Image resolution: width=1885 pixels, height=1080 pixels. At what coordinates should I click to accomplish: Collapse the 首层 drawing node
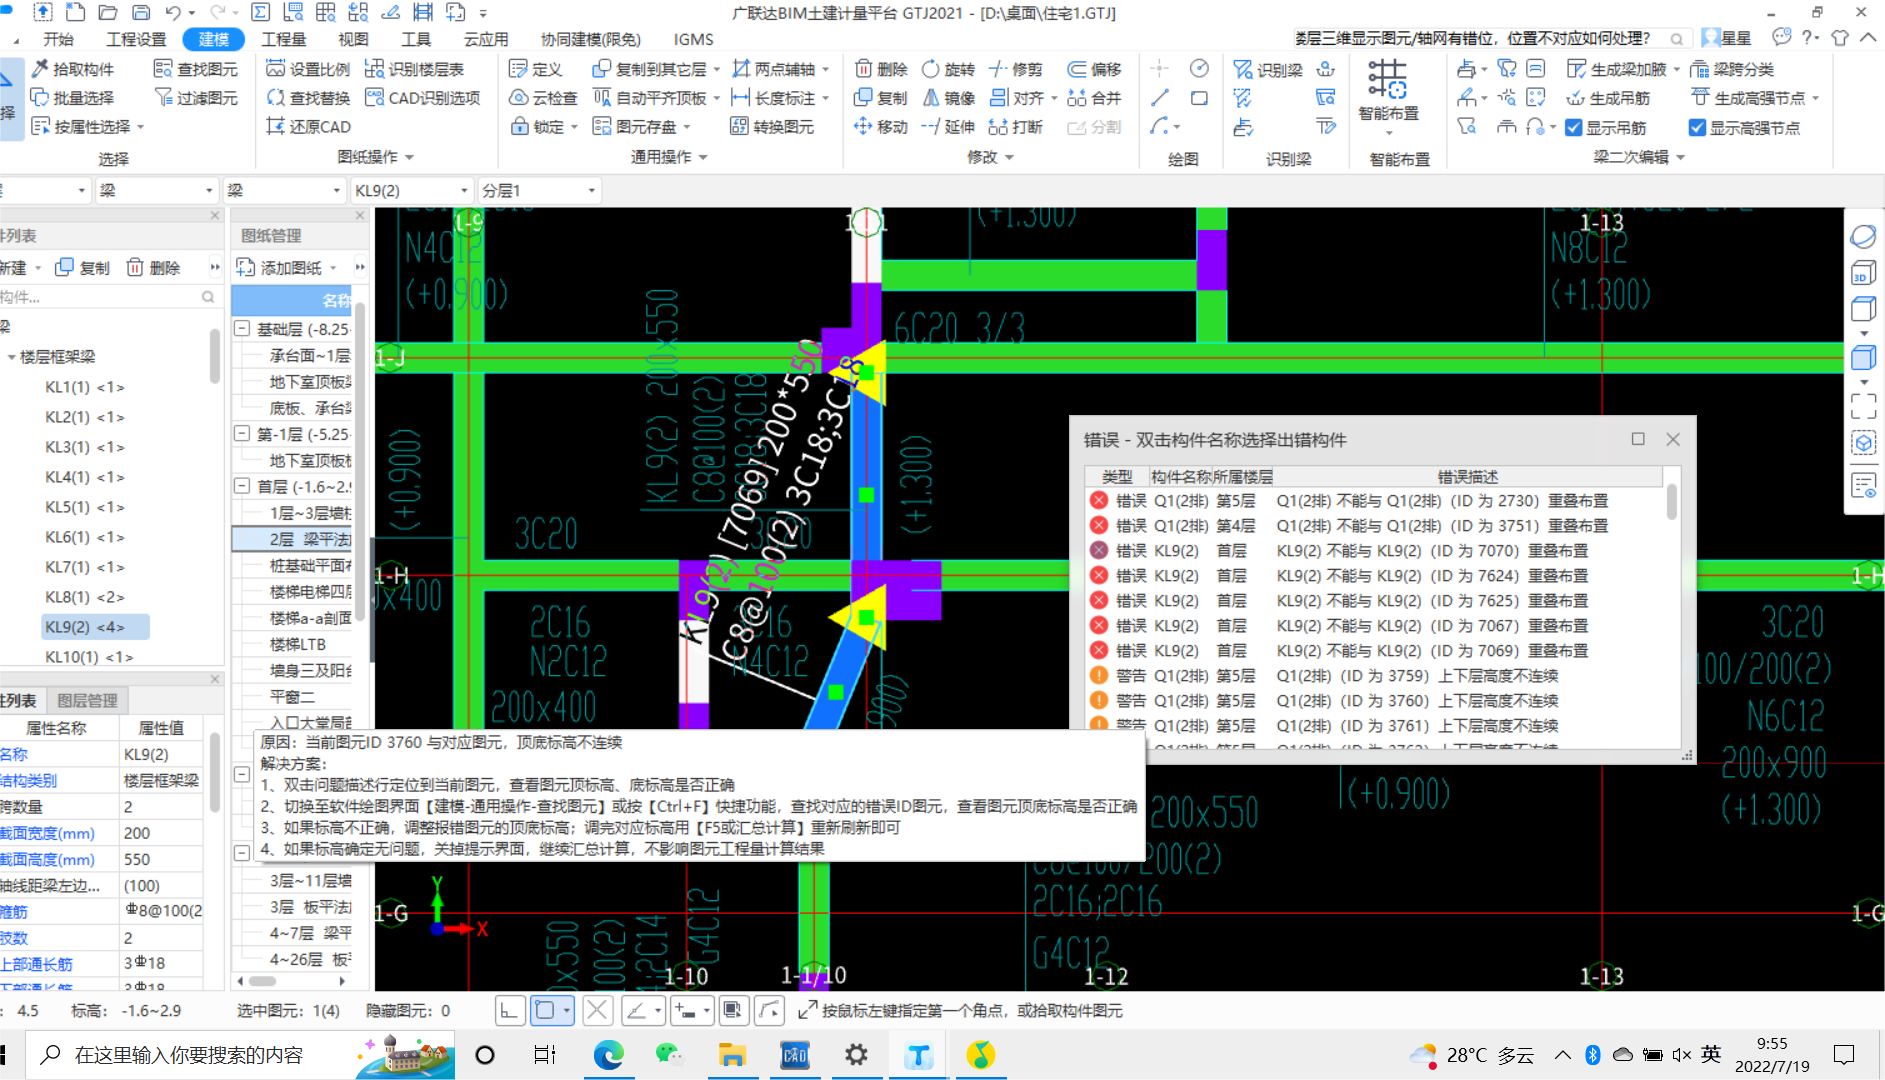[242, 486]
